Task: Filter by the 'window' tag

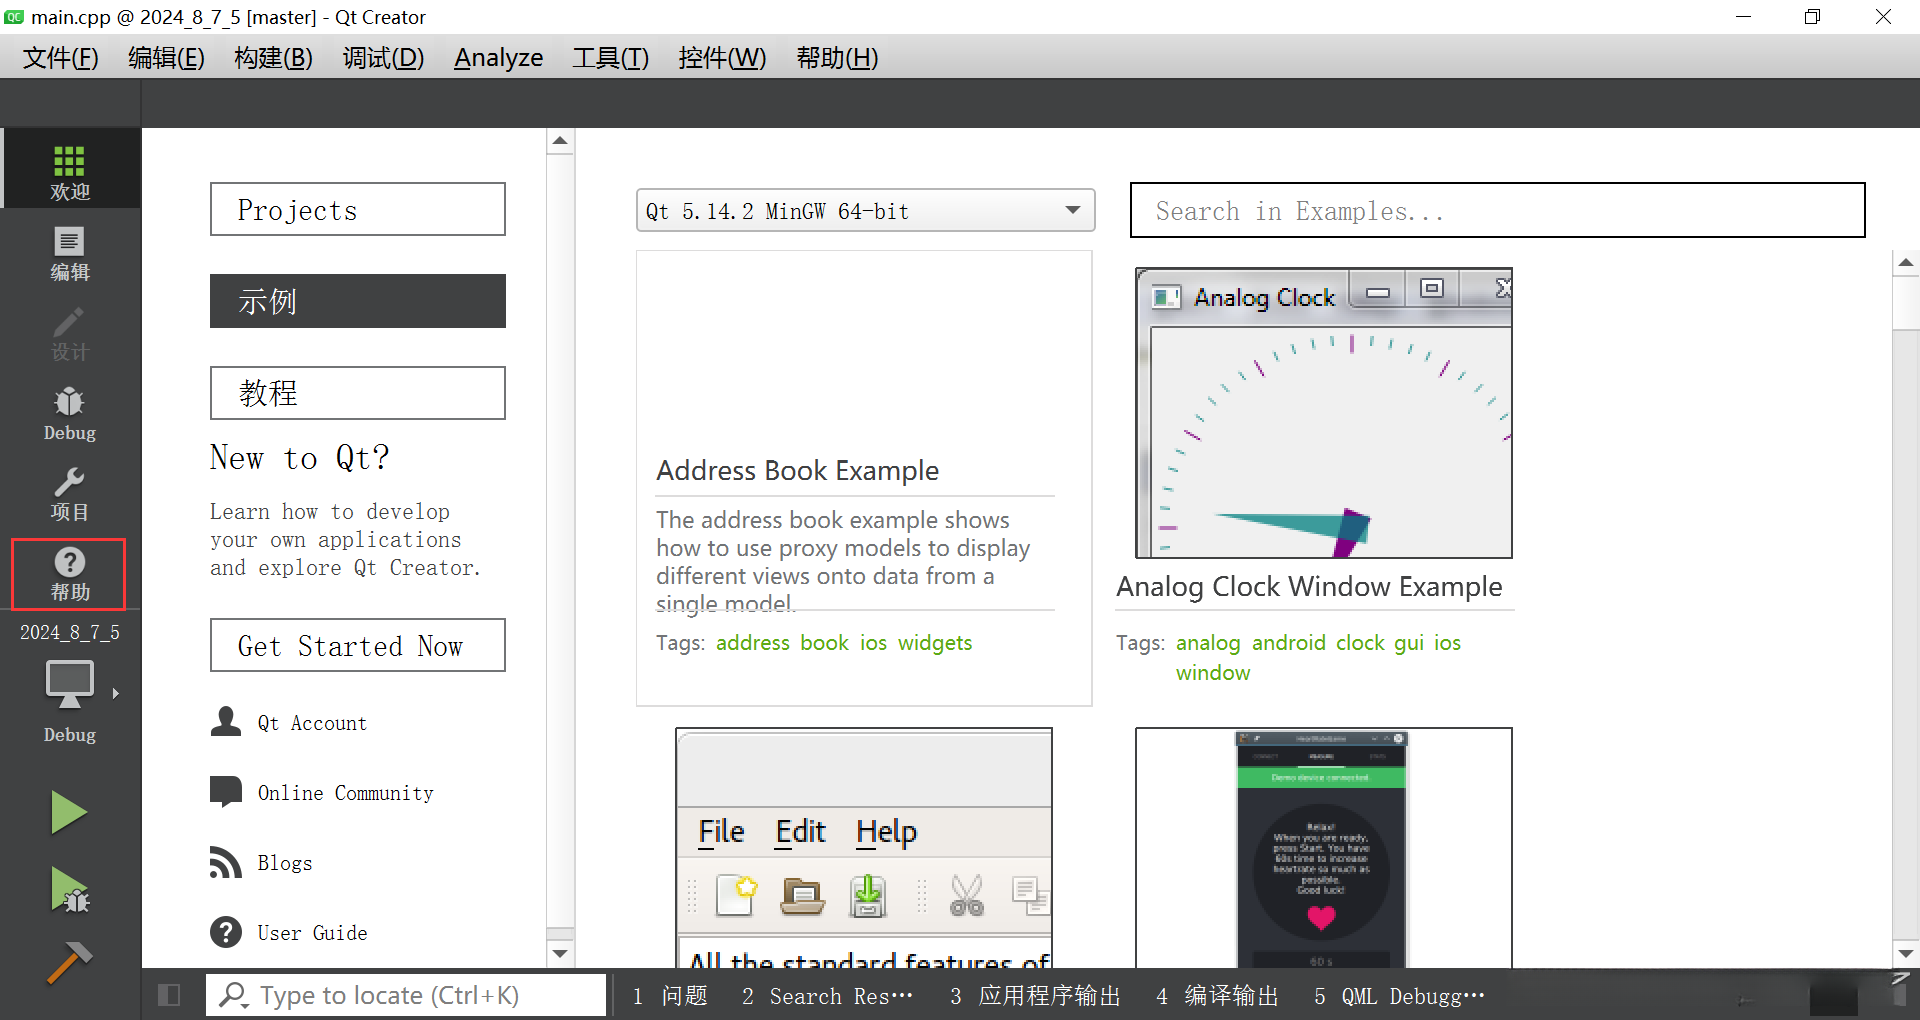Action: pos(1213,673)
